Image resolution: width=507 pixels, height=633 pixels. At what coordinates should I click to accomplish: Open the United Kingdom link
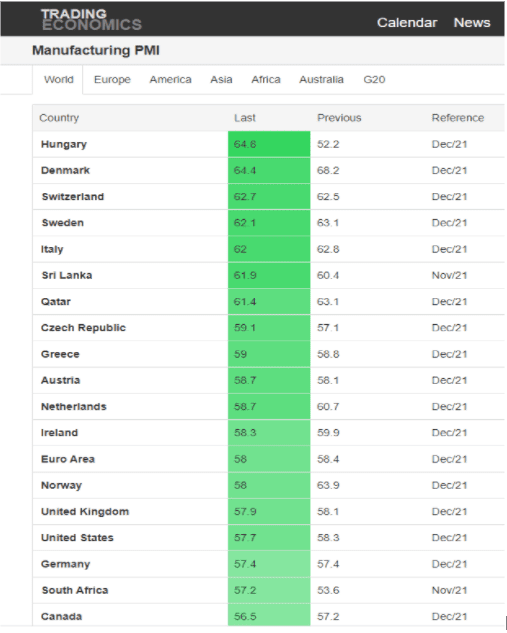pyautogui.click(x=85, y=511)
